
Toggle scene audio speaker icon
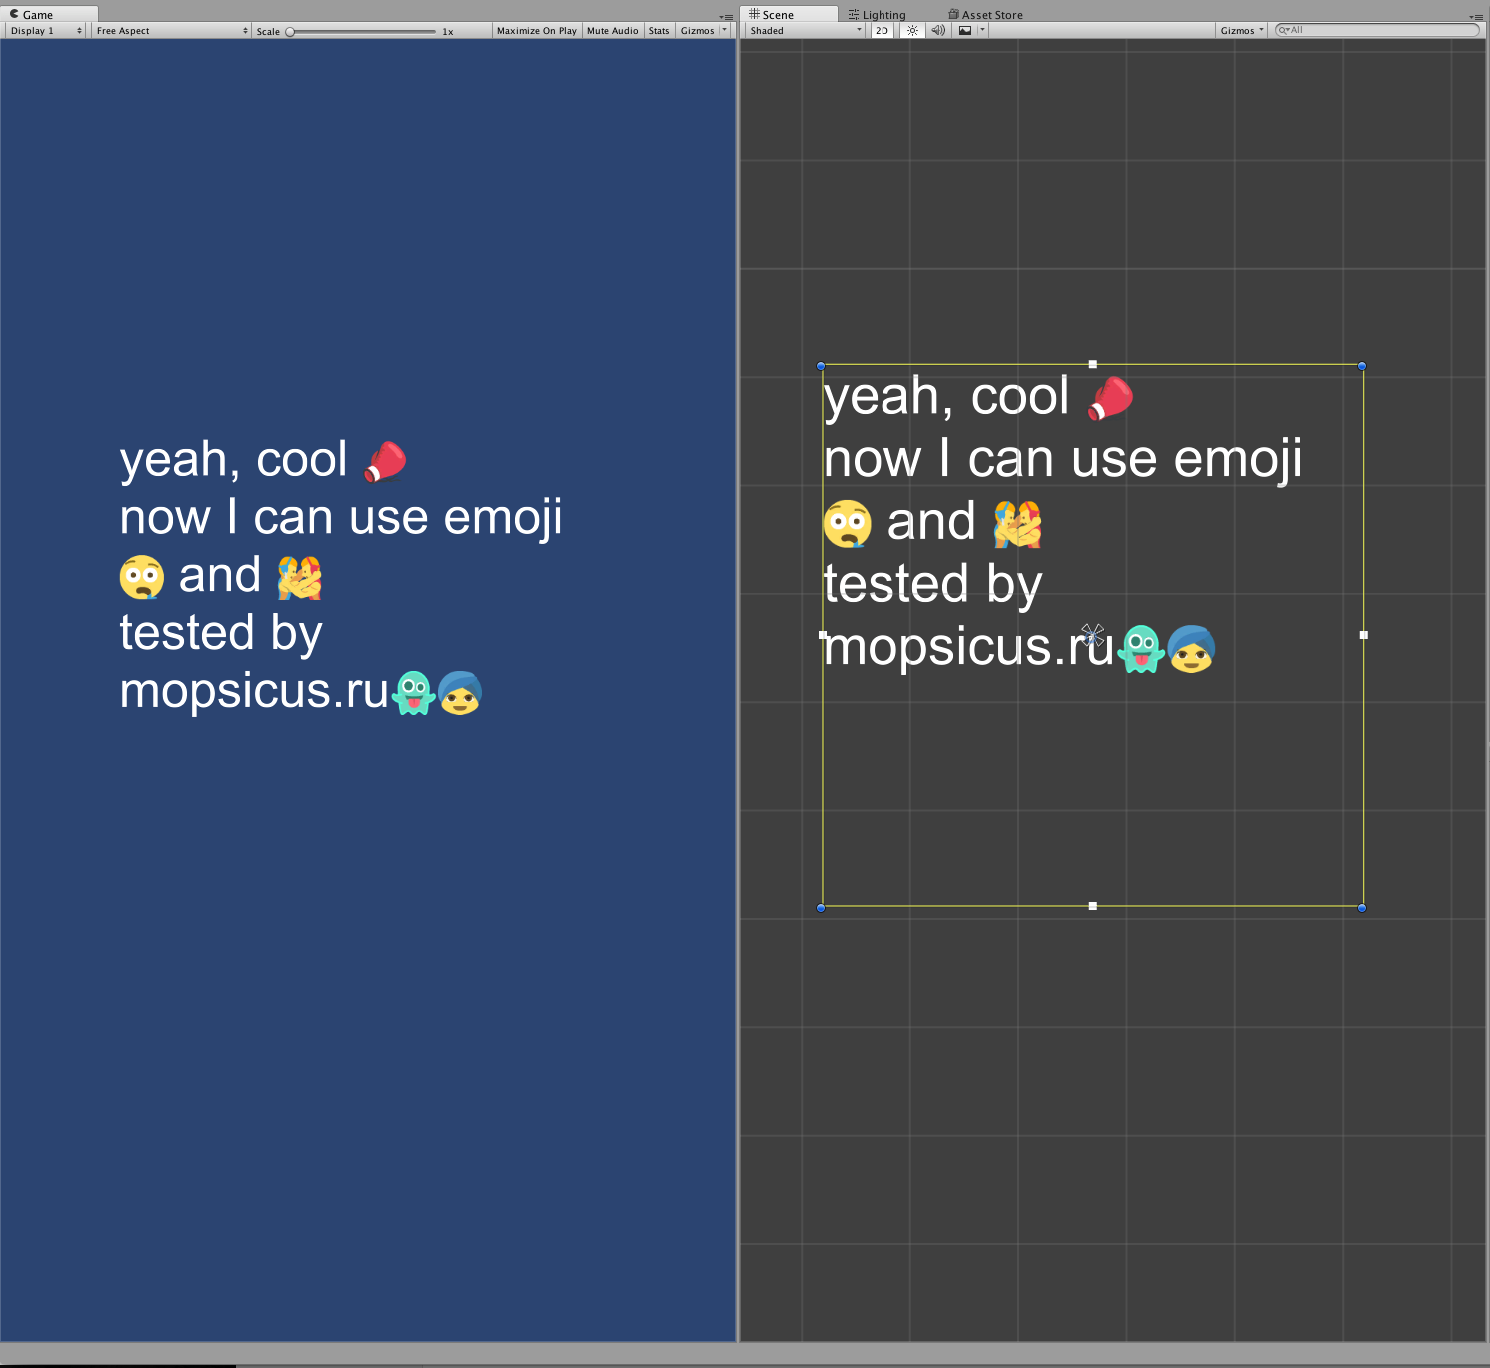pos(937,30)
